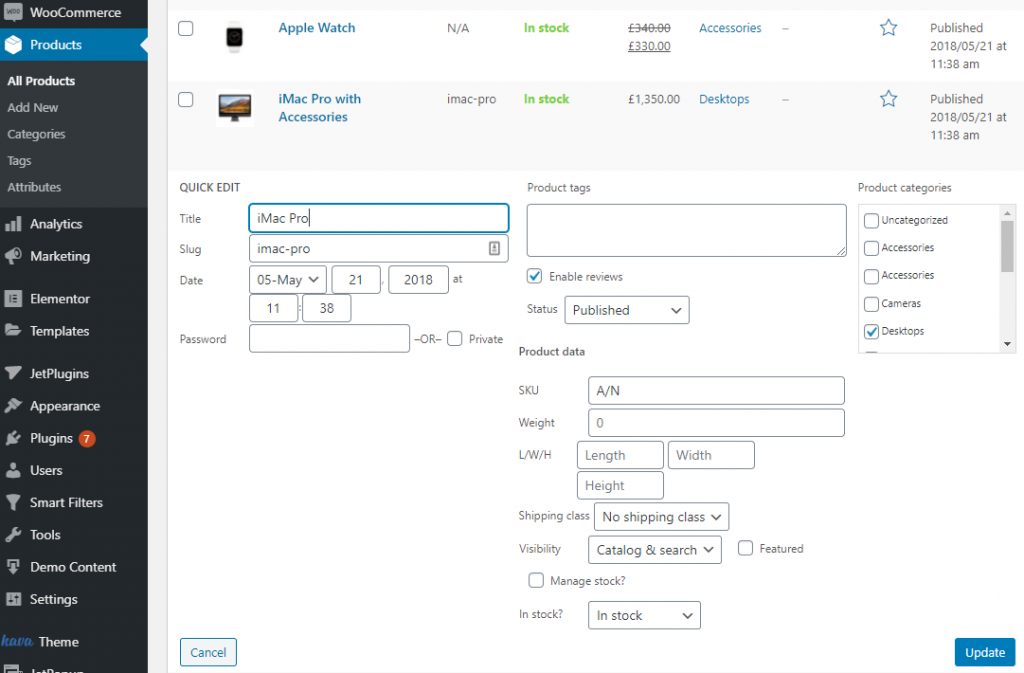1024x673 pixels.
Task: Open the Visibility dropdown Catalog & search
Action: coord(655,550)
